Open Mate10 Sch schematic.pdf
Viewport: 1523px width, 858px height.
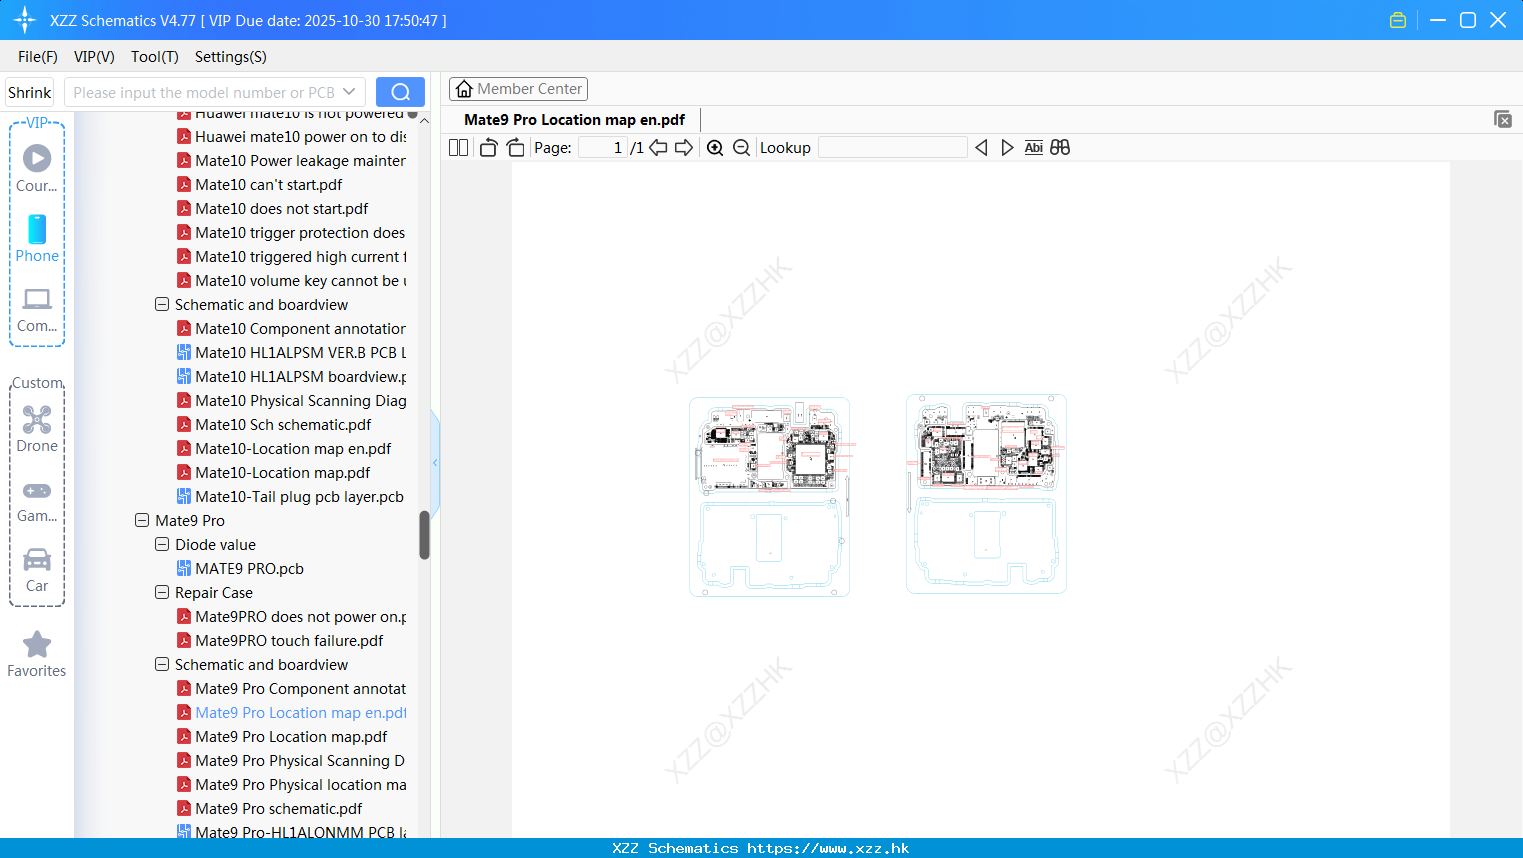click(283, 425)
